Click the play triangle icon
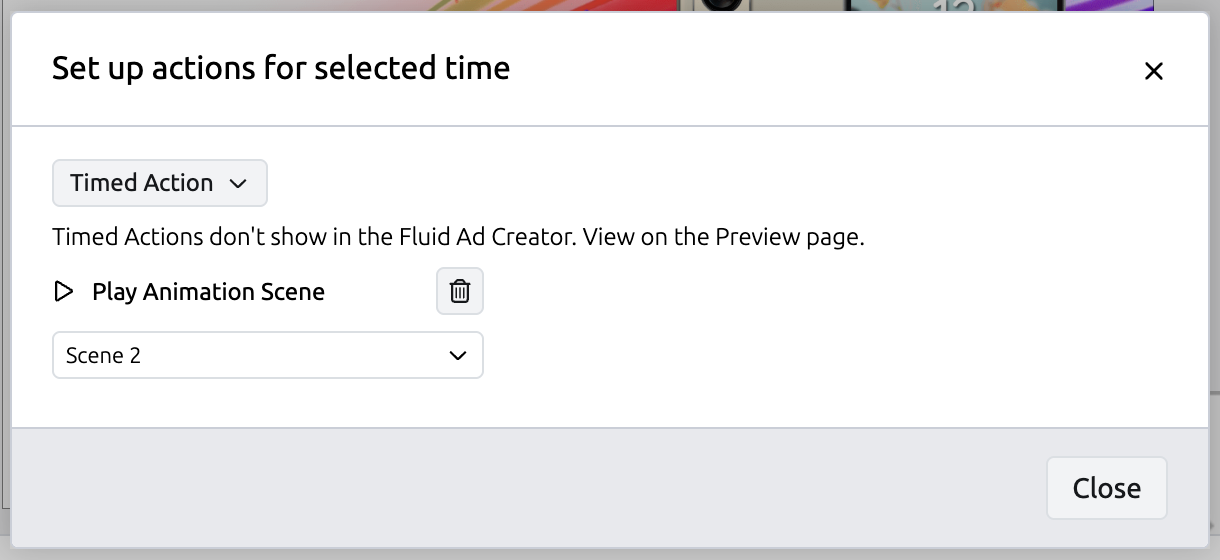 64,292
